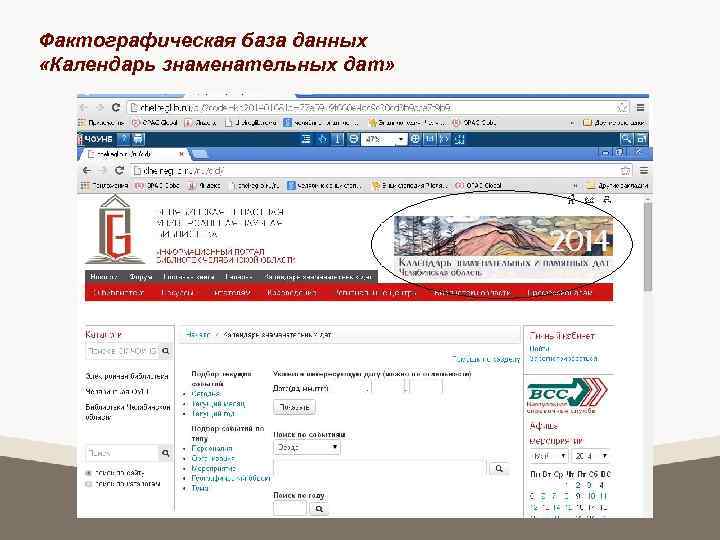Click the Текущий год link
Image resolution: width=720 pixels, height=540 pixels.
click(213, 414)
